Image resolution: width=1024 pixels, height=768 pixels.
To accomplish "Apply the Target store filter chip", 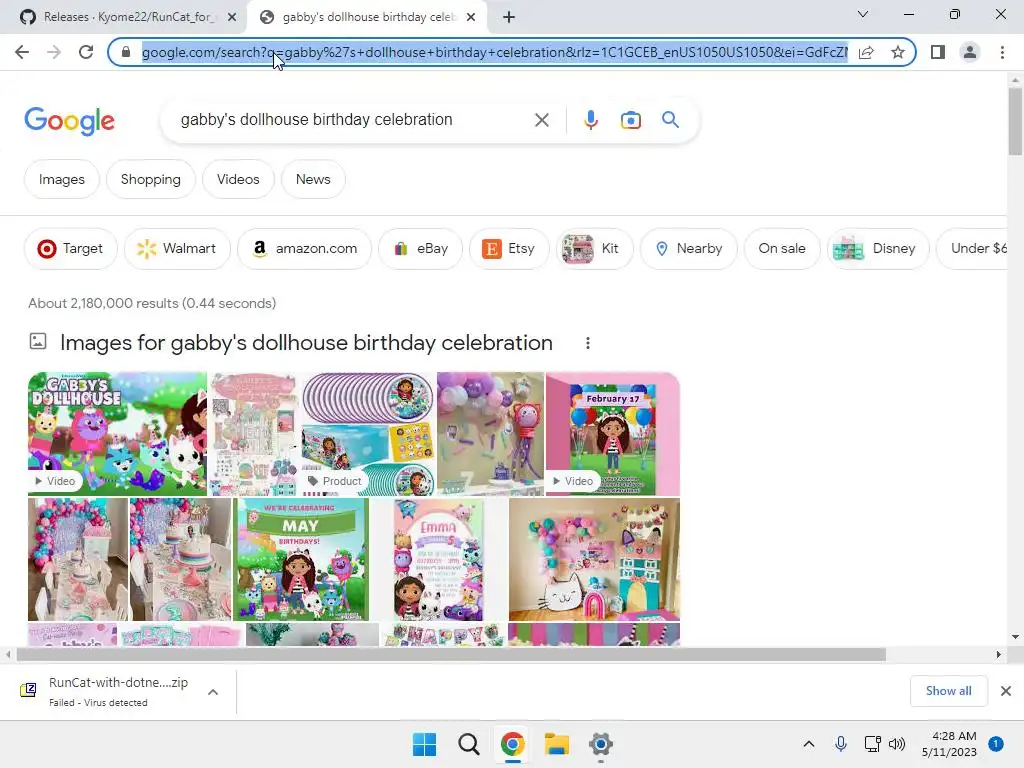I will (71, 249).
